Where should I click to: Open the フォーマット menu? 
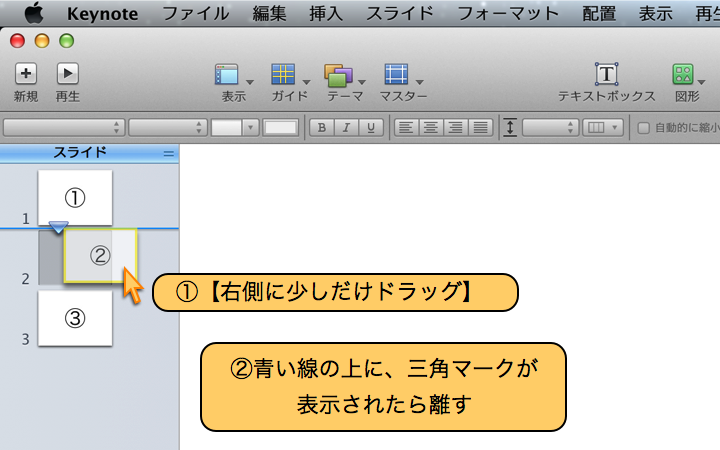click(508, 13)
